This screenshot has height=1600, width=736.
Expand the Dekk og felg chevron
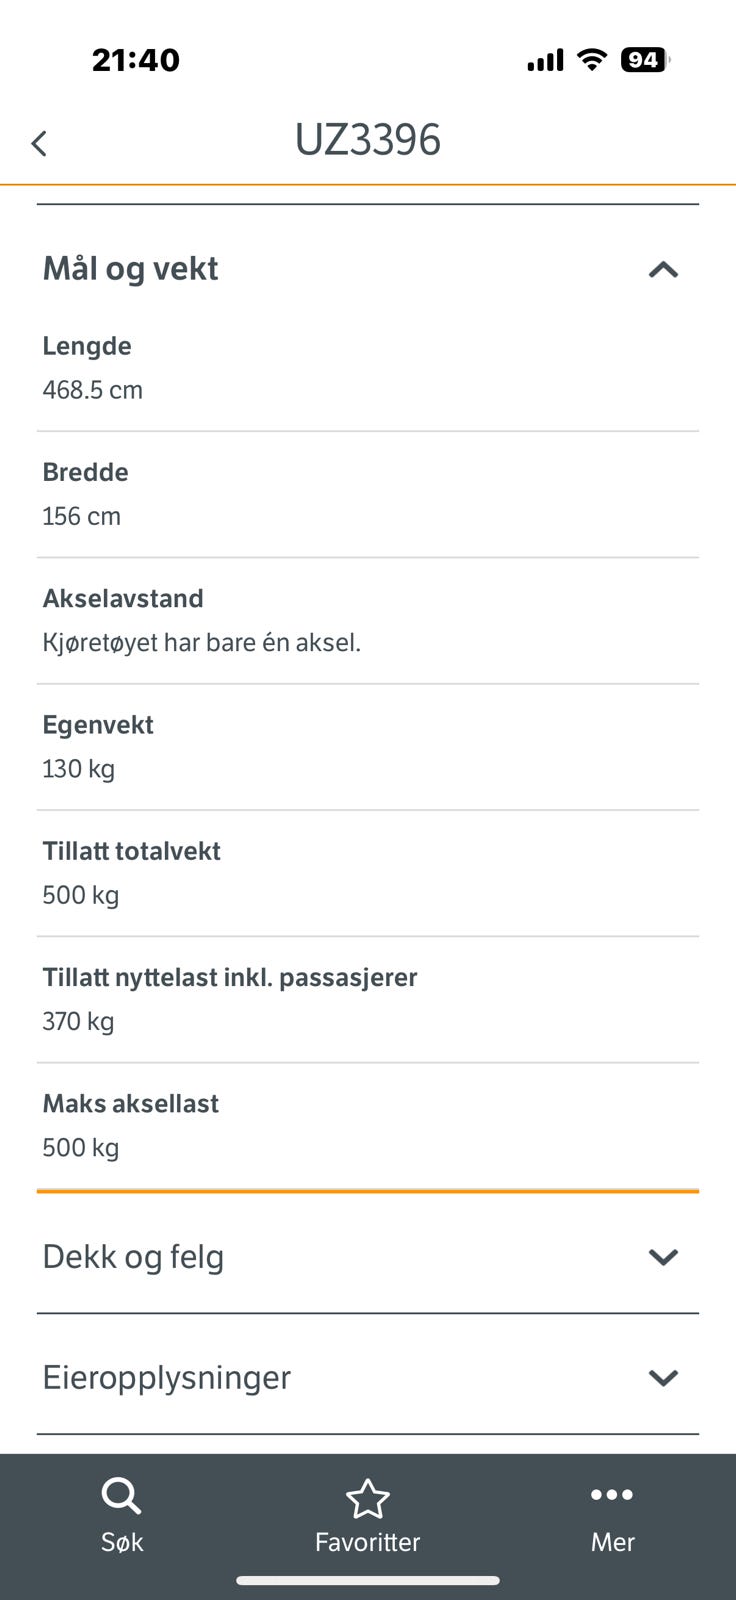[x=663, y=1257]
